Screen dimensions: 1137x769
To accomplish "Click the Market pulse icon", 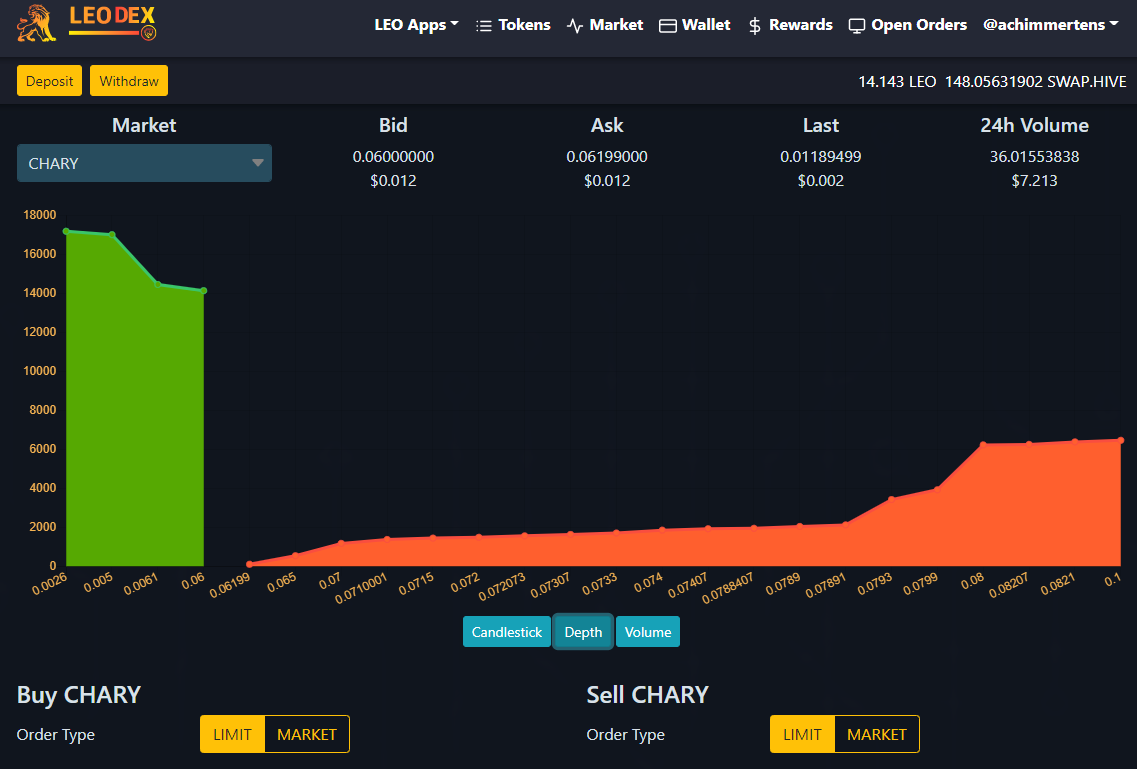I will (x=575, y=26).
